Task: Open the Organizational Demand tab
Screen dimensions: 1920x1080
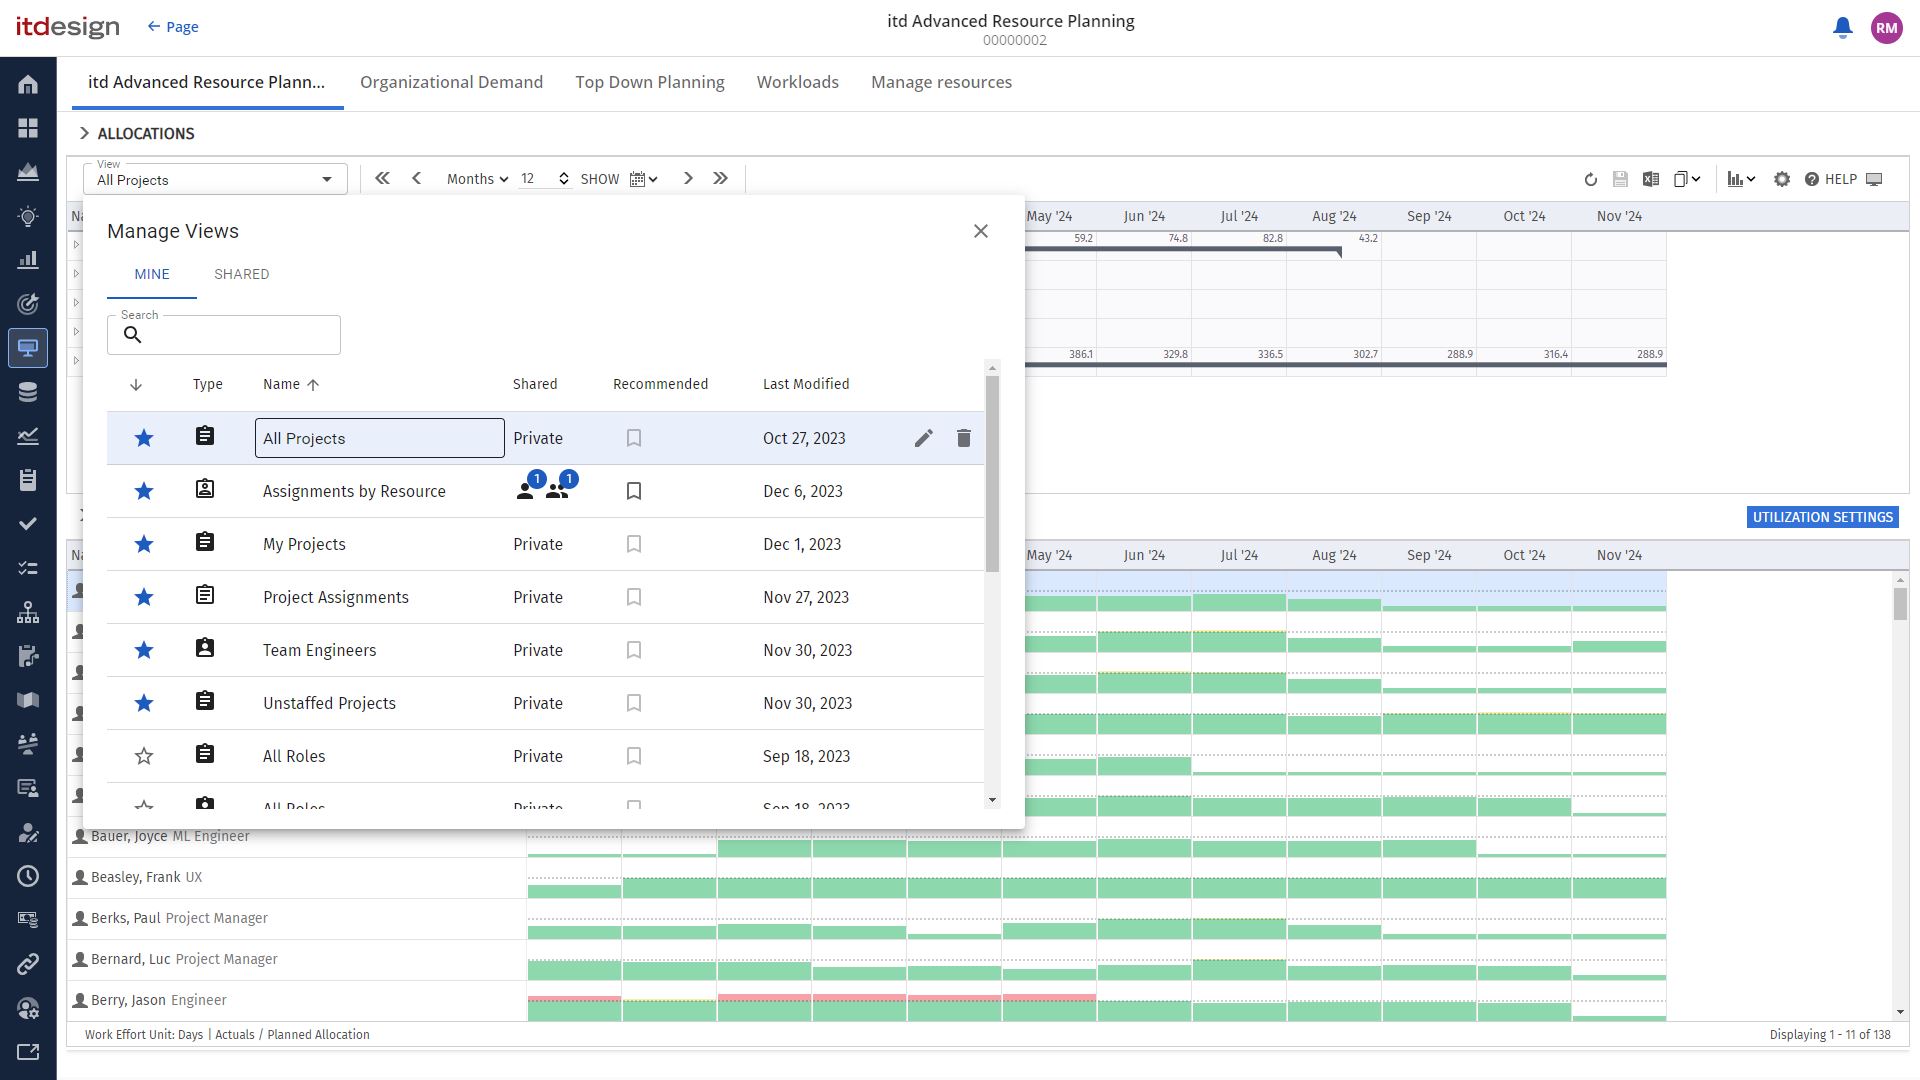Action: (x=451, y=82)
